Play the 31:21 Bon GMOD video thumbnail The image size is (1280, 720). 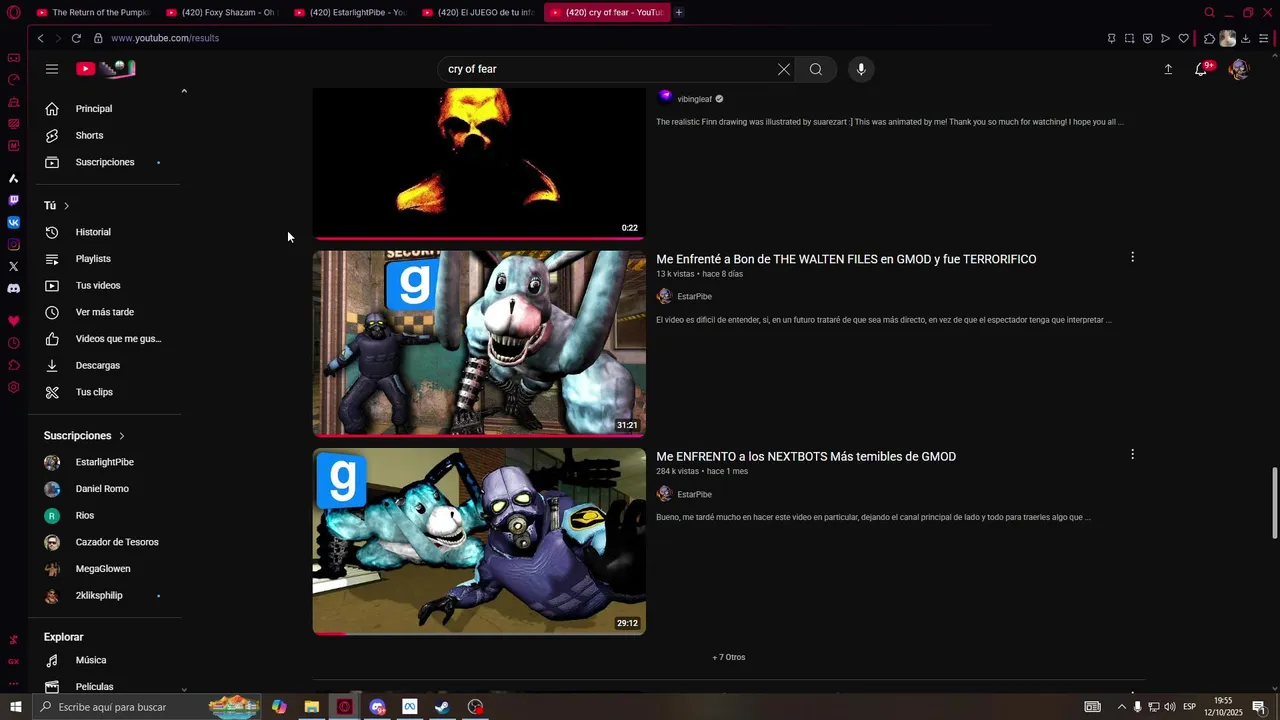[479, 343]
